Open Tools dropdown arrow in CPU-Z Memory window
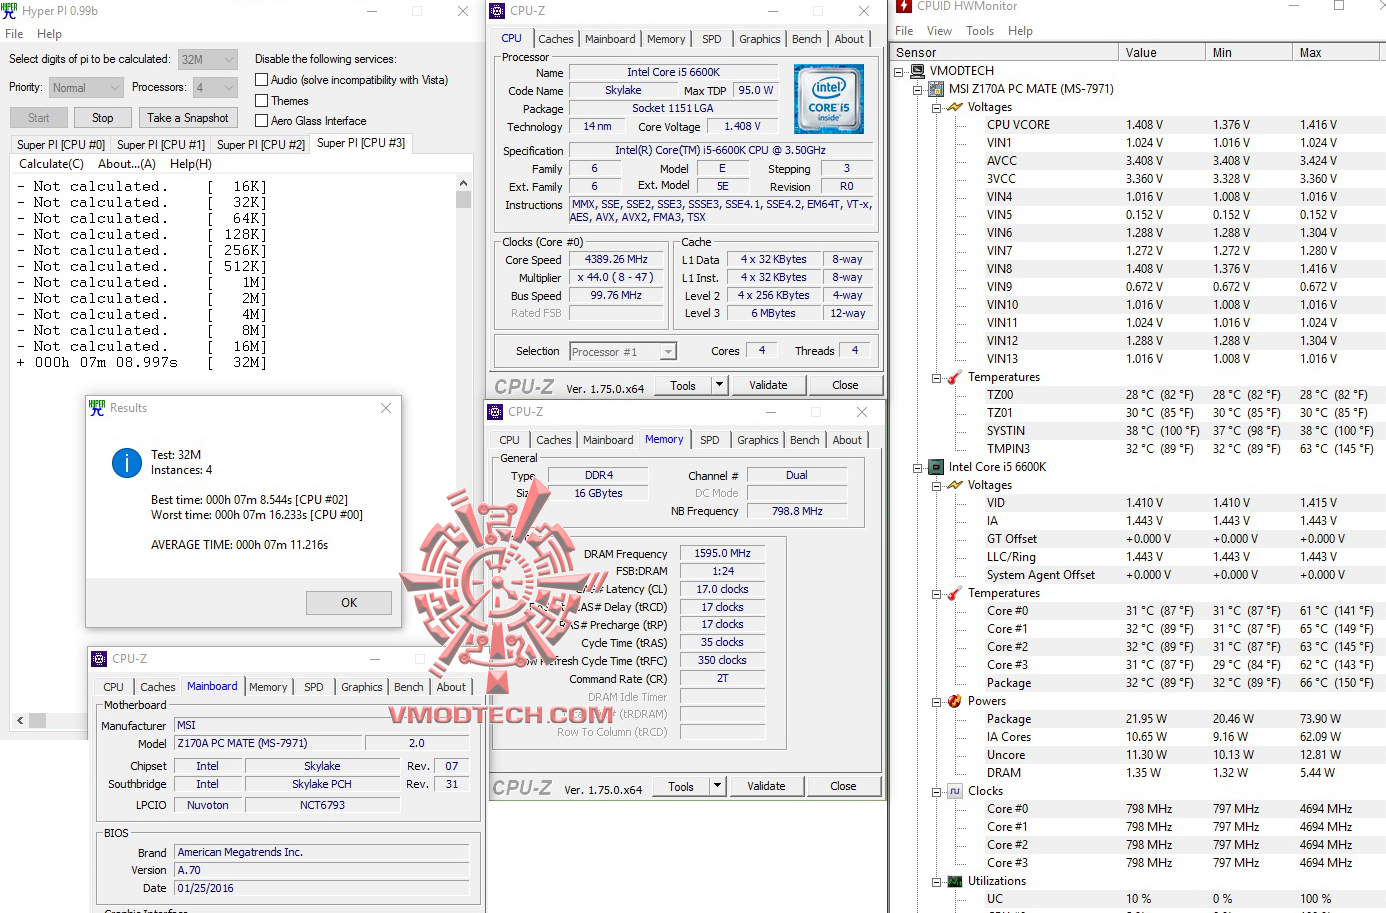This screenshot has width=1386, height=913. click(716, 786)
